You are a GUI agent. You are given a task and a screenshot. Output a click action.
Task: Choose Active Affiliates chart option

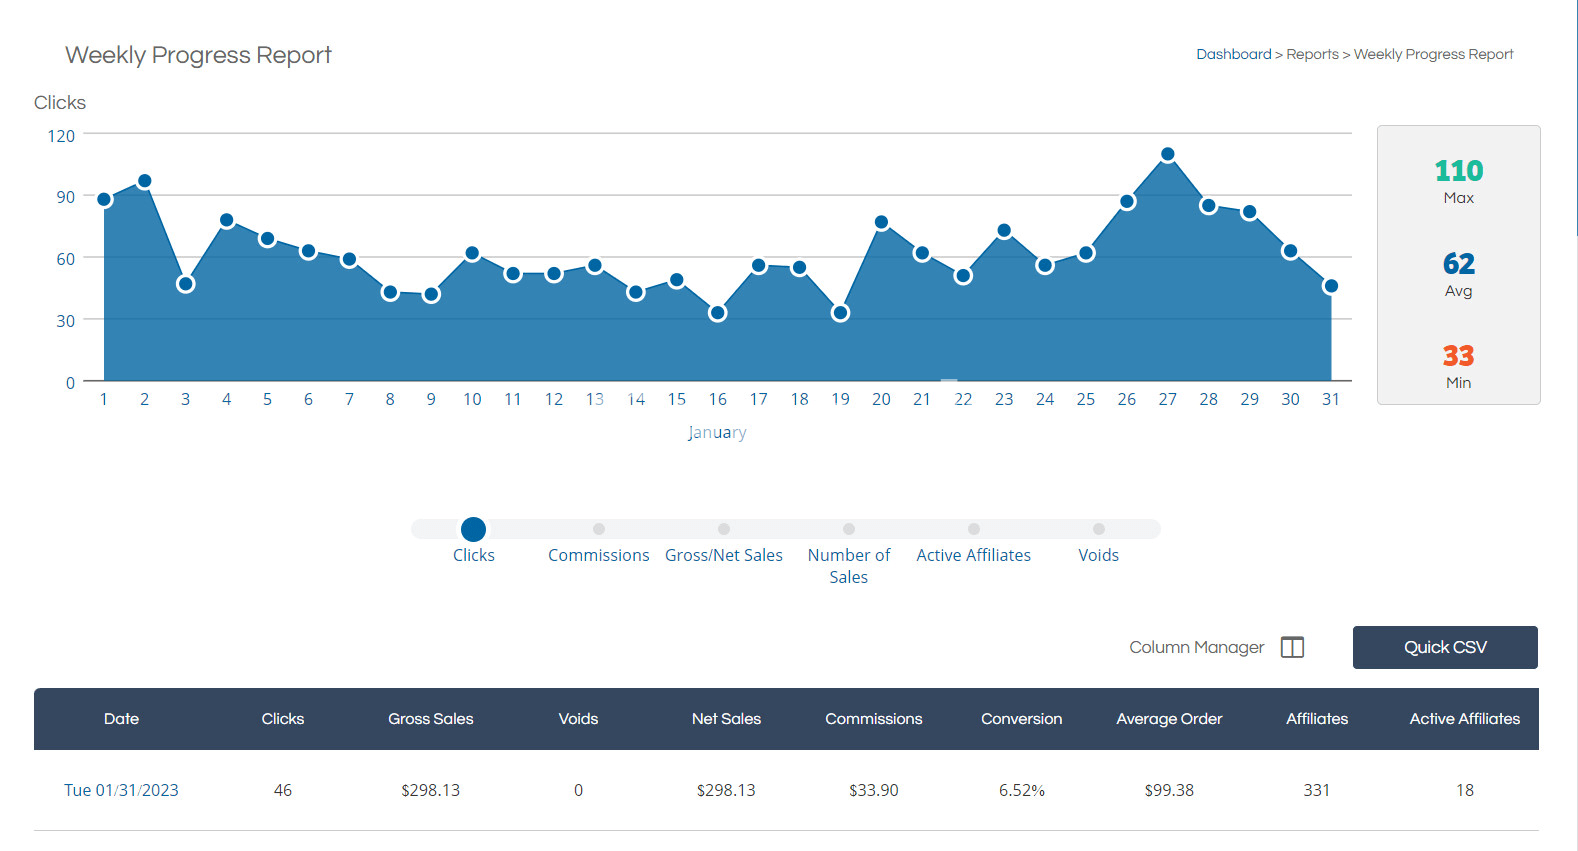click(x=973, y=529)
